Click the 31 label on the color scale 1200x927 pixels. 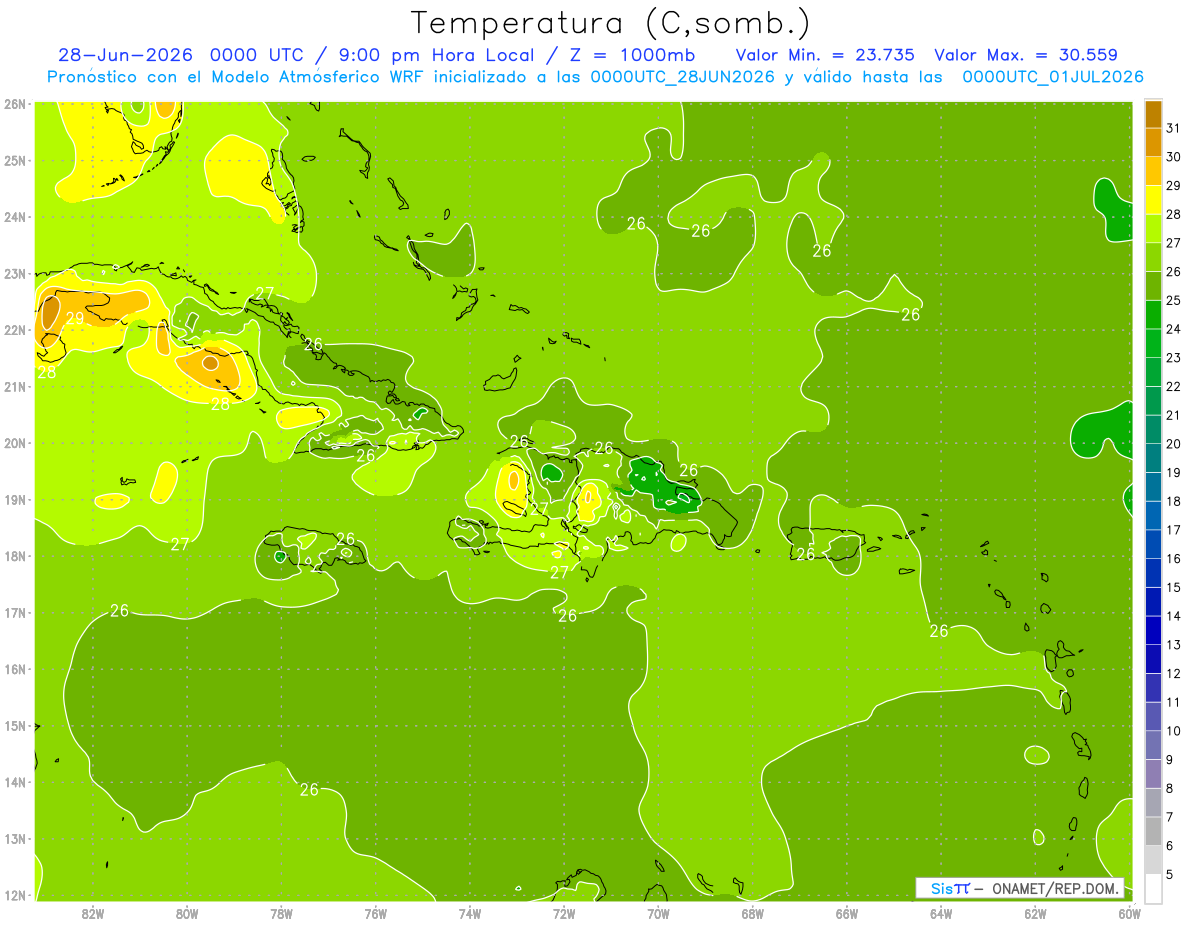pos(1173,128)
